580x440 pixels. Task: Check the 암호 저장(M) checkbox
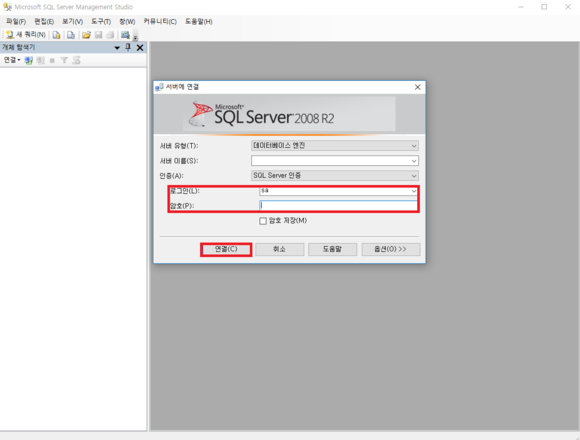tap(263, 221)
